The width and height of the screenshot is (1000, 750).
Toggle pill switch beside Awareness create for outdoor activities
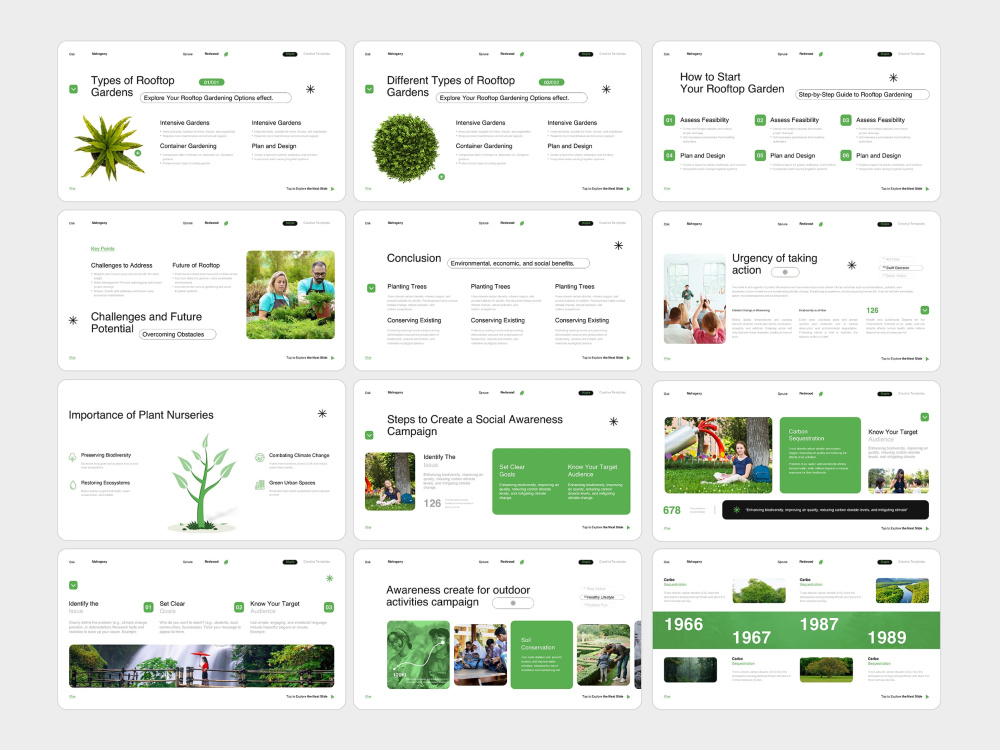pyautogui.click(x=513, y=603)
